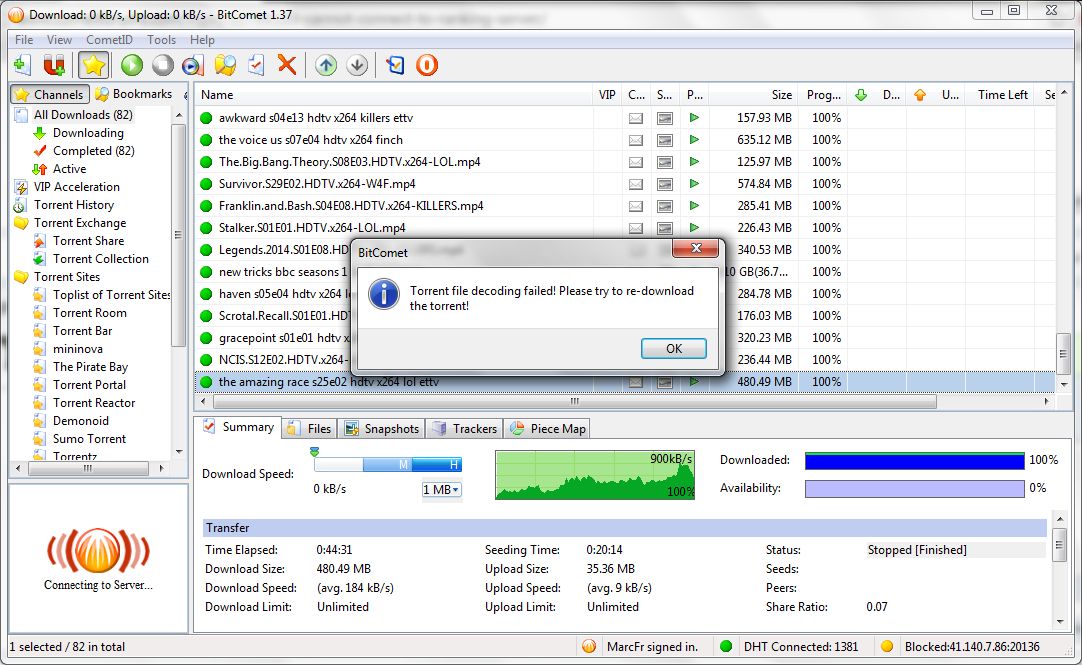The height and width of the screenshot is (665, 1082).
Task: Move the task down with the down arrow icon
Action: 357,65
